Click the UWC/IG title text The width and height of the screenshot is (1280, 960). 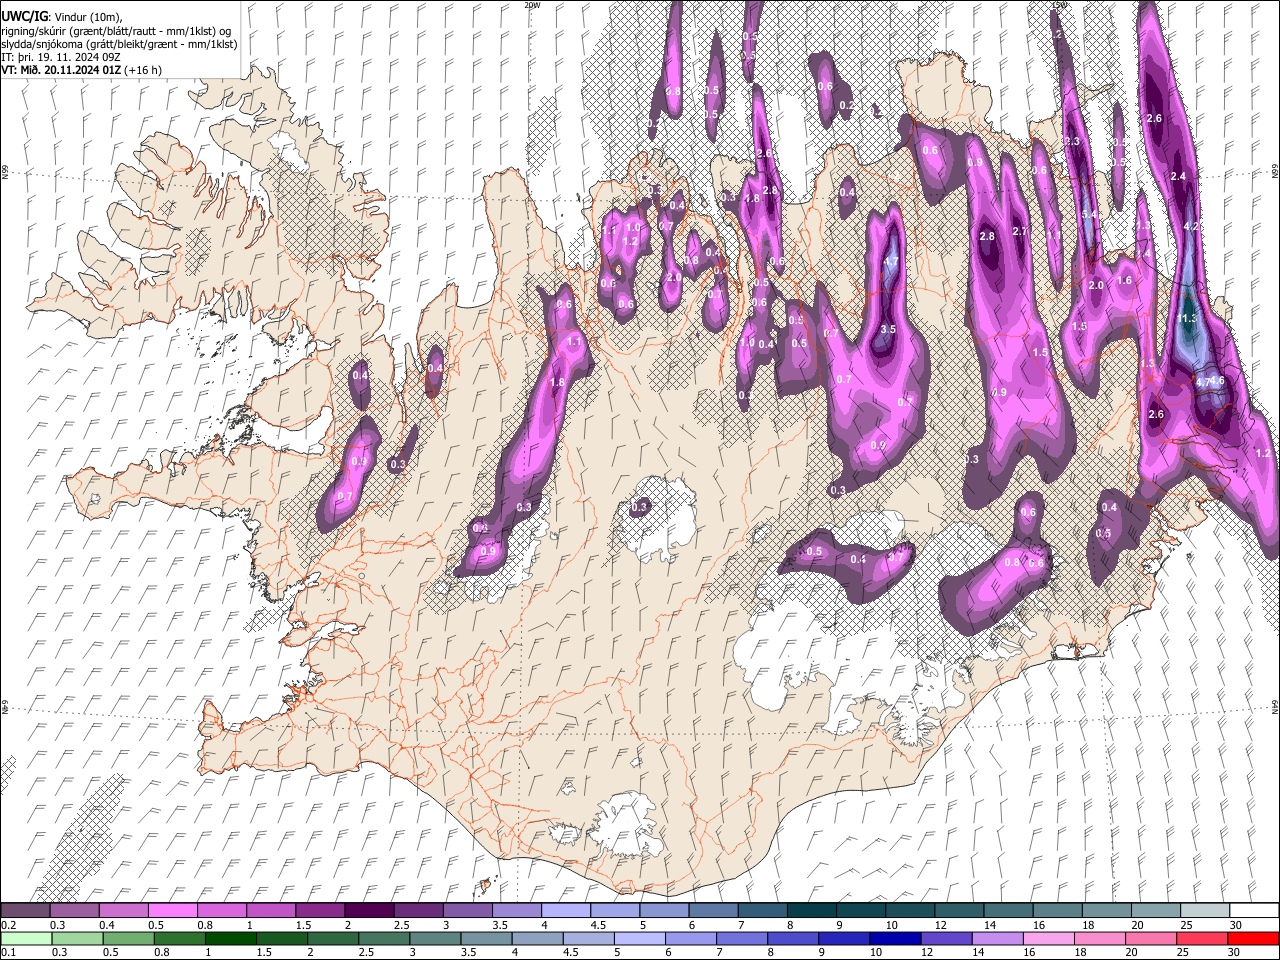tap(23, 16)
